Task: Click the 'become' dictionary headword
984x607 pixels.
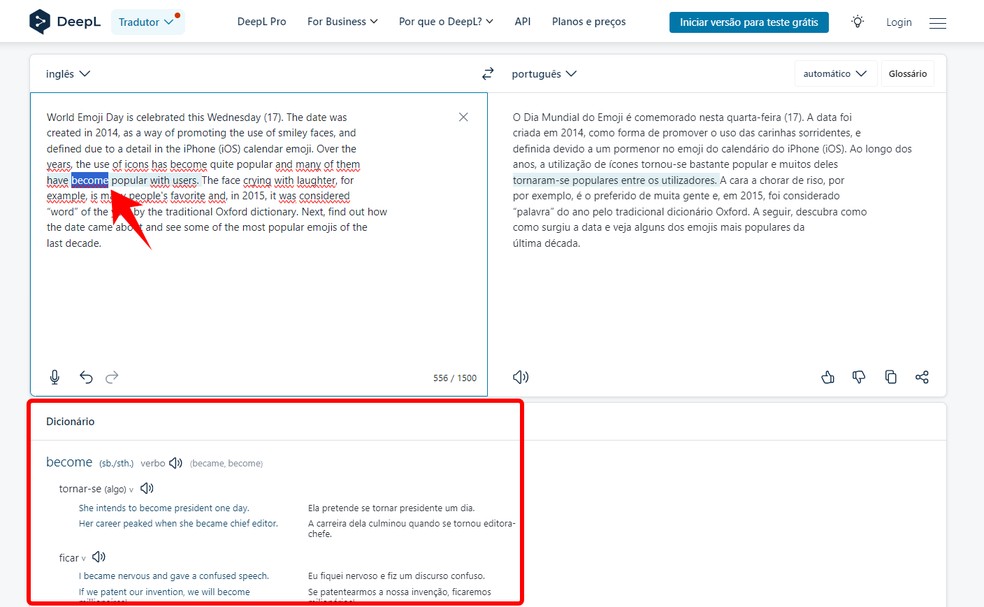Action: pos(69,462)
